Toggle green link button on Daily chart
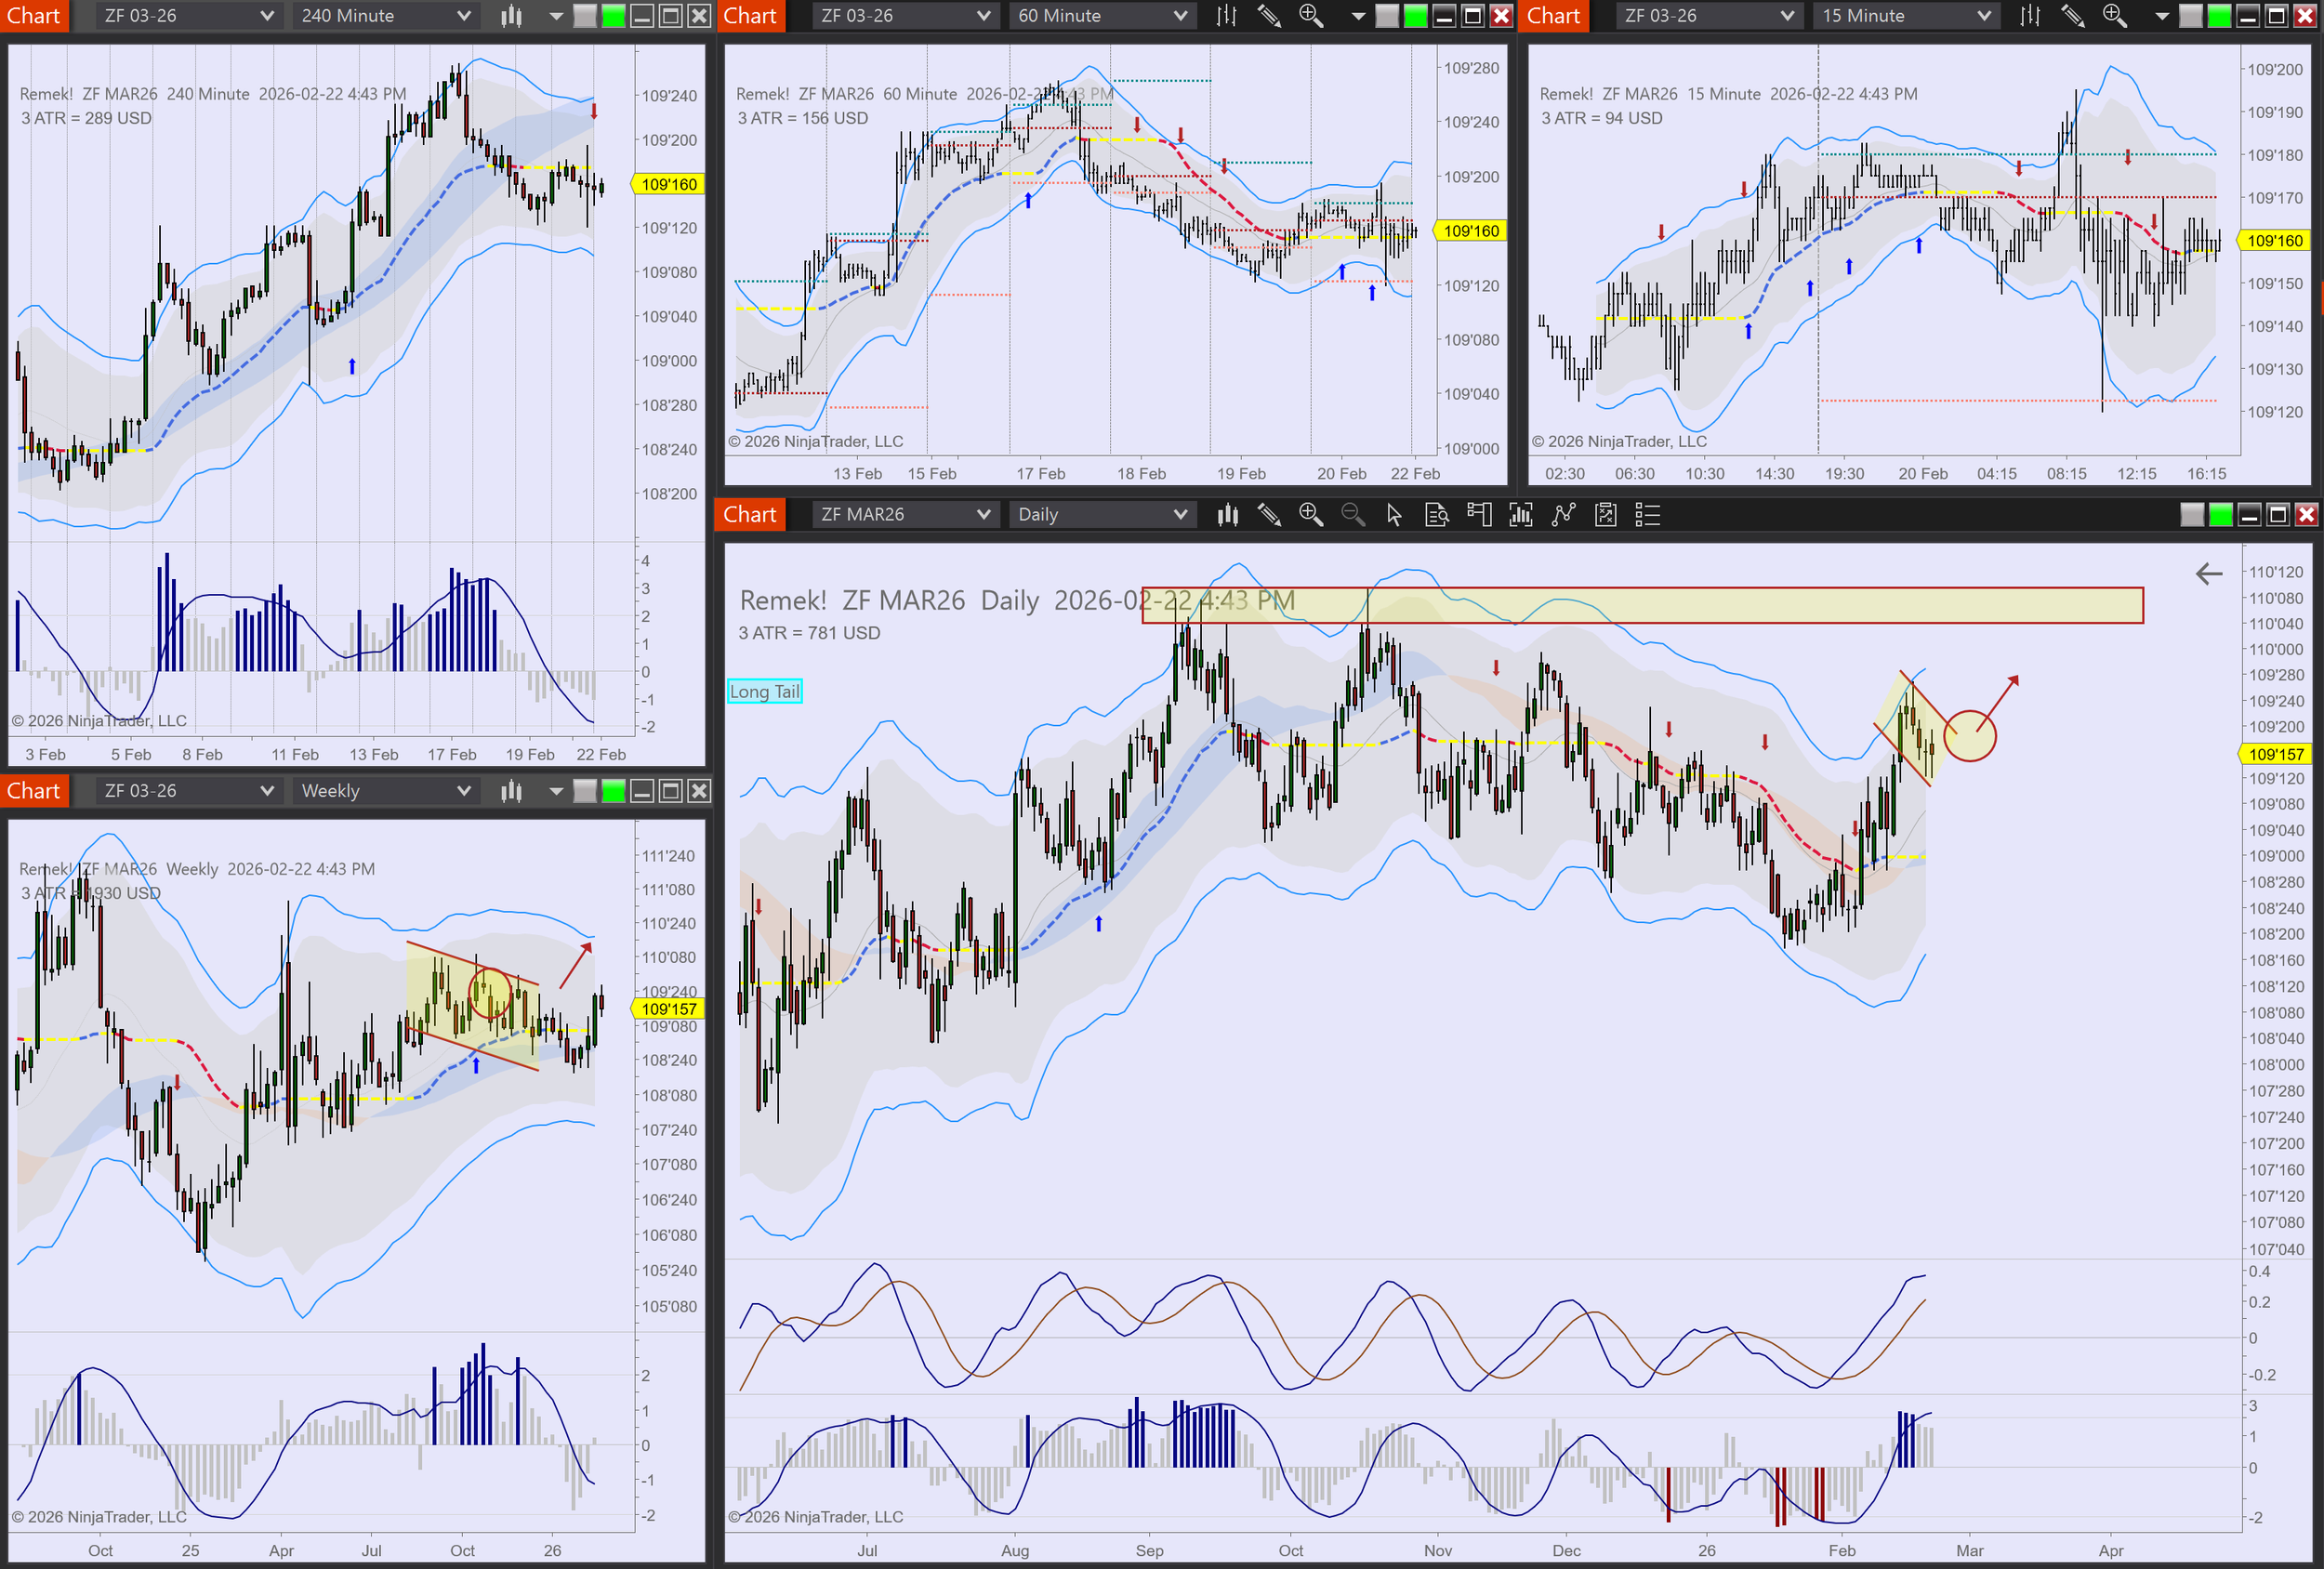The height and width of the screenshot is (1569, 2324). coord(2220,515)
